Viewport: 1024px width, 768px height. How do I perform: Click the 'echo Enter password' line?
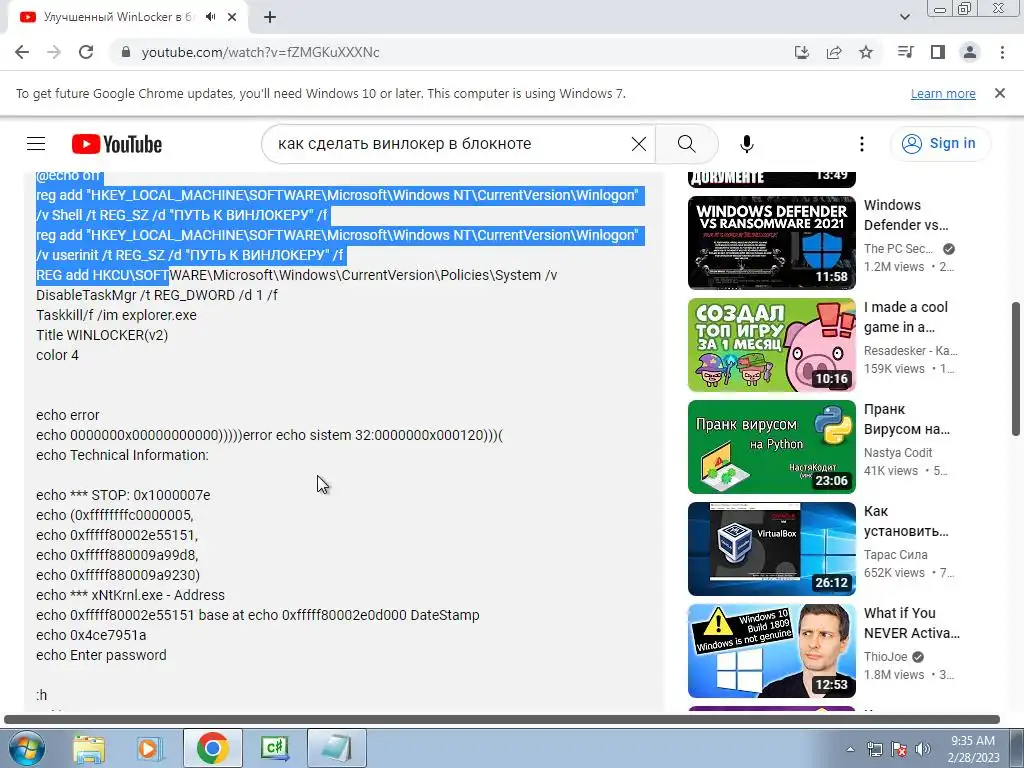[101, 655]
